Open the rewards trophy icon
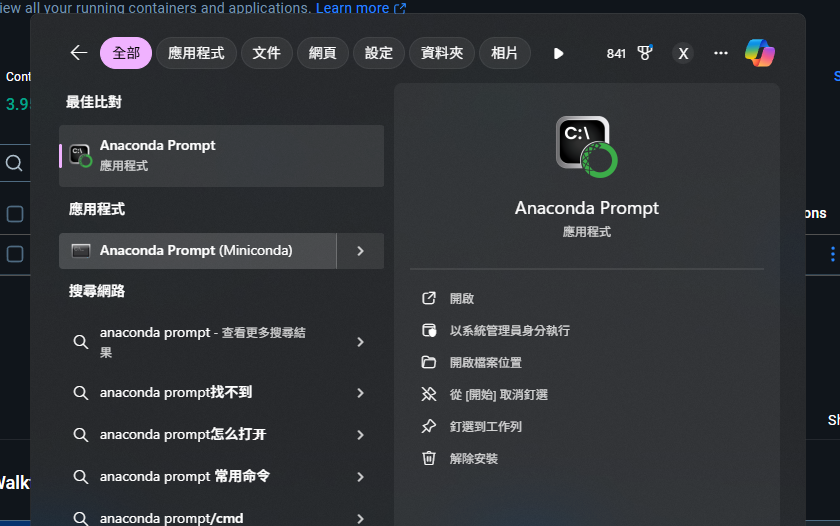 click(644, 53)
